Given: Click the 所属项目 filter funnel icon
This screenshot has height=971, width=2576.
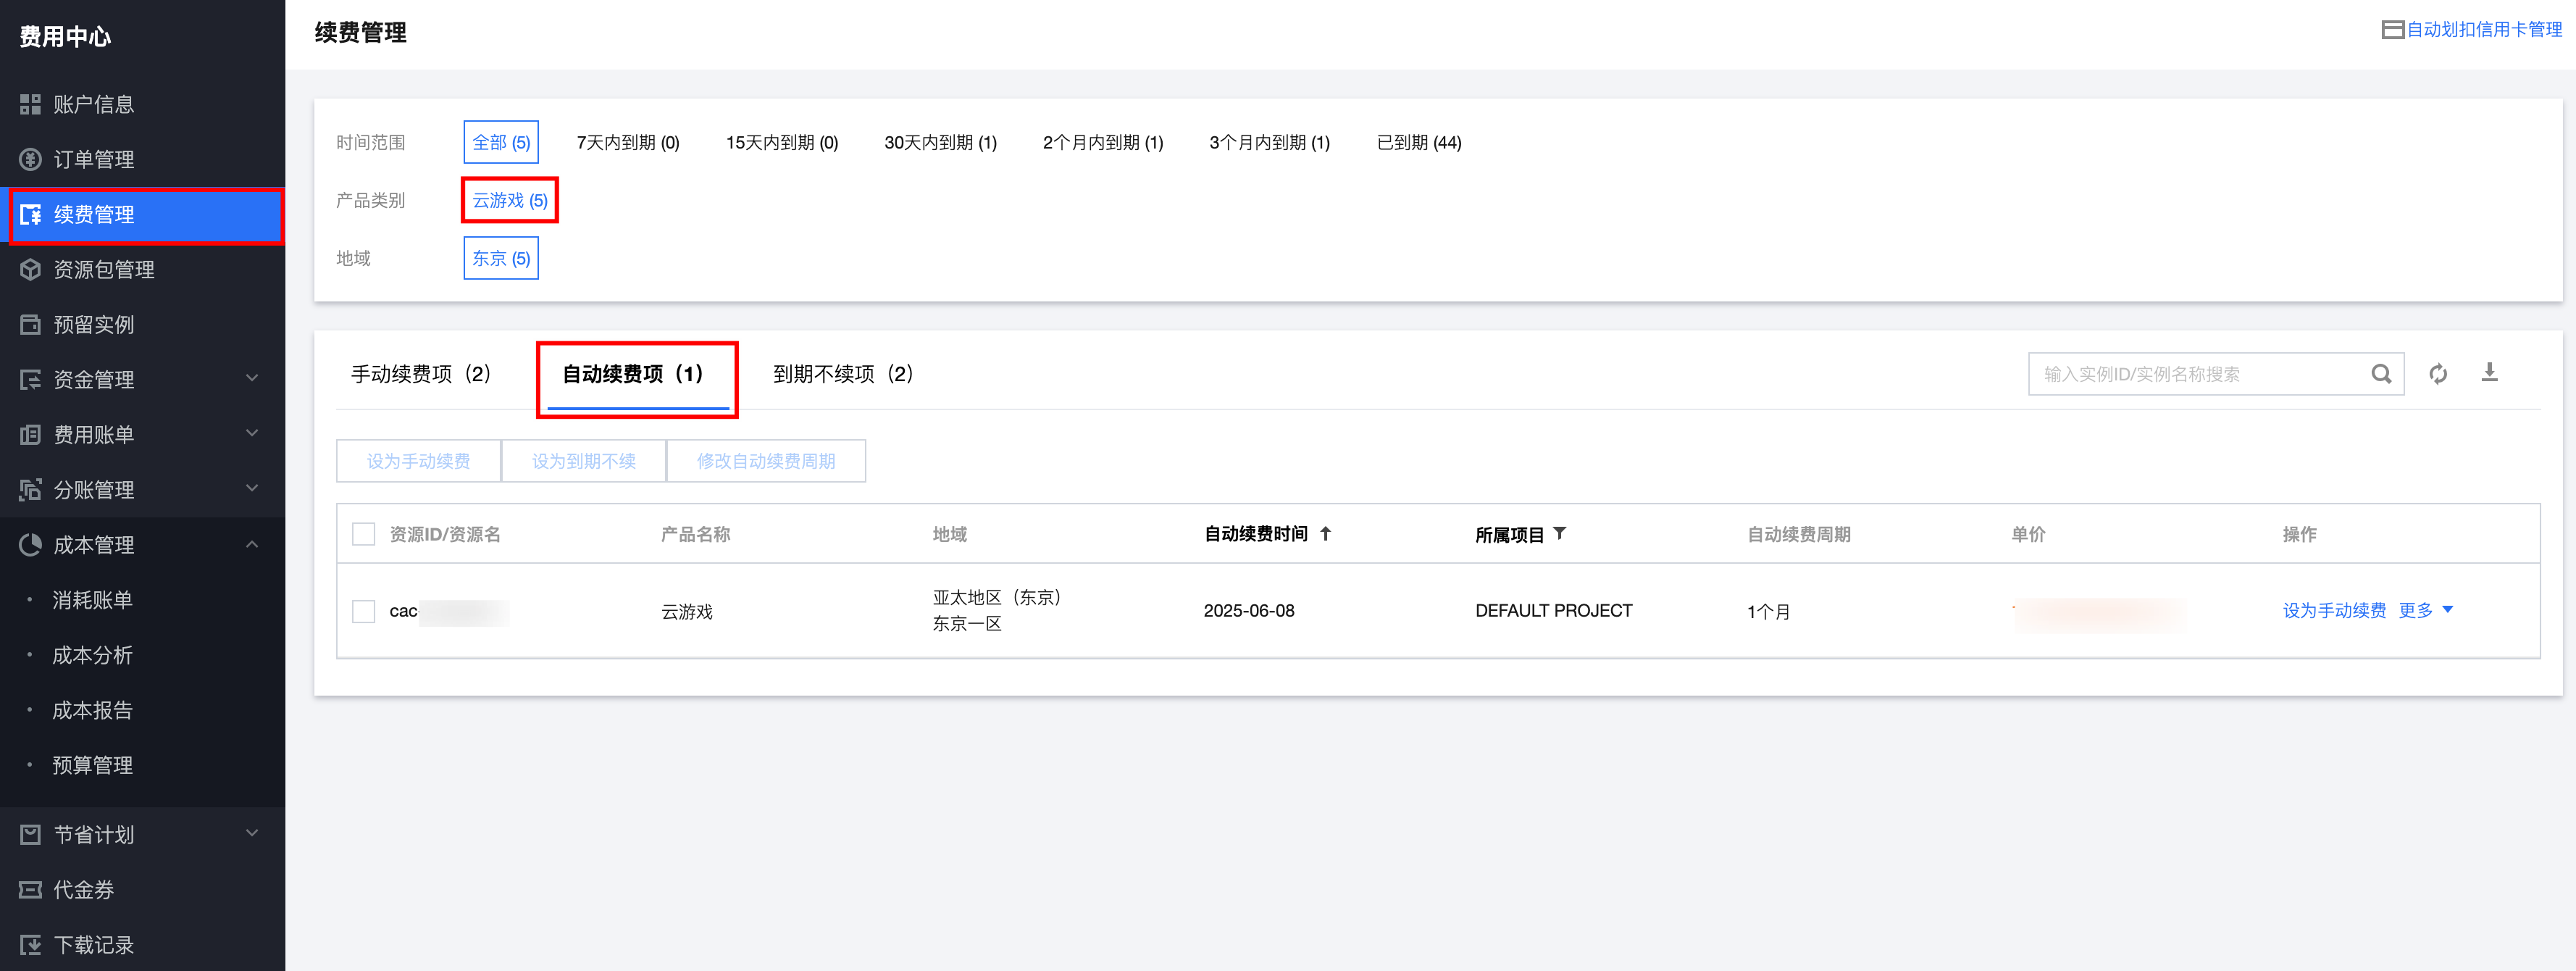Looking at the screenshot, I should (x=1560, y=534).
